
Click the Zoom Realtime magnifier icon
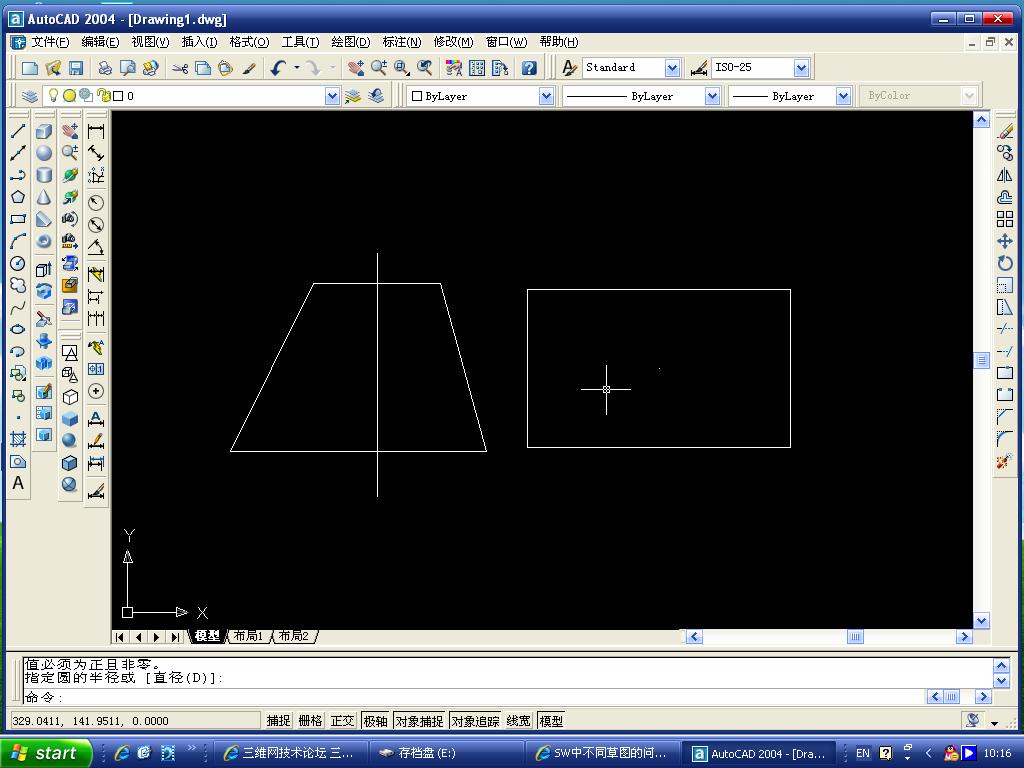(x=379, y=68)
